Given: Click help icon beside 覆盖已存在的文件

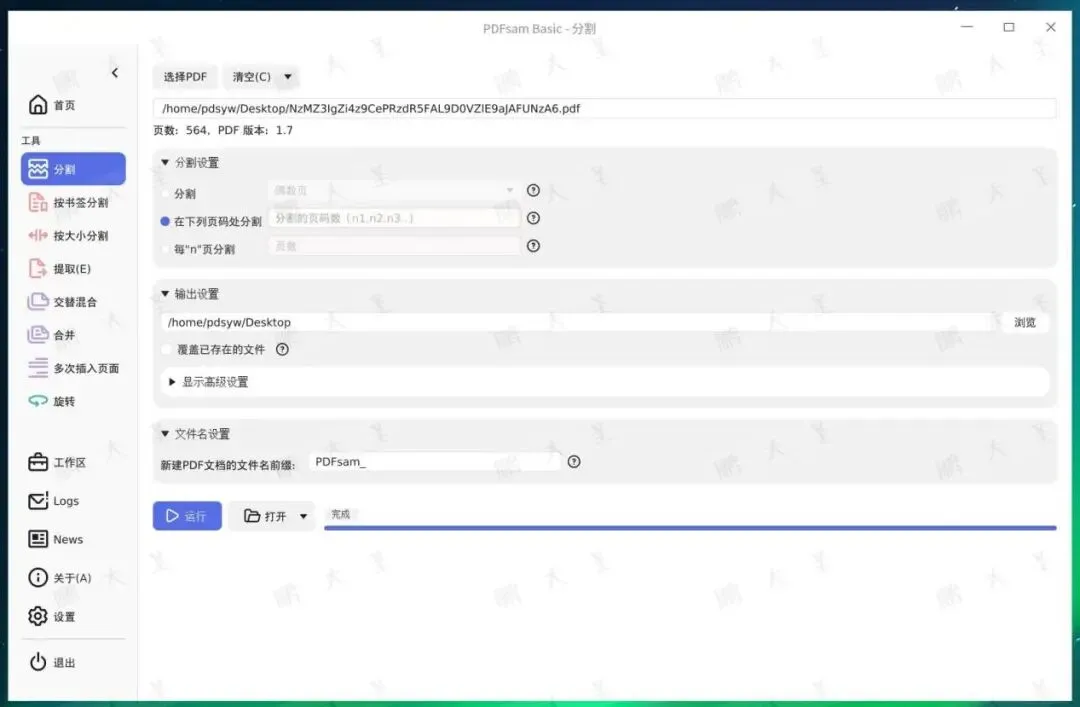Looking at the screenshot, I should 282,349.
